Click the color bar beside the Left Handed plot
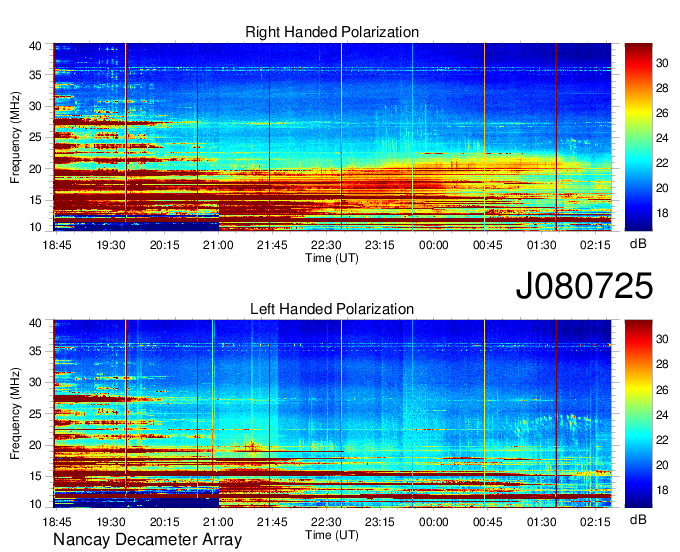 point(638,414)
